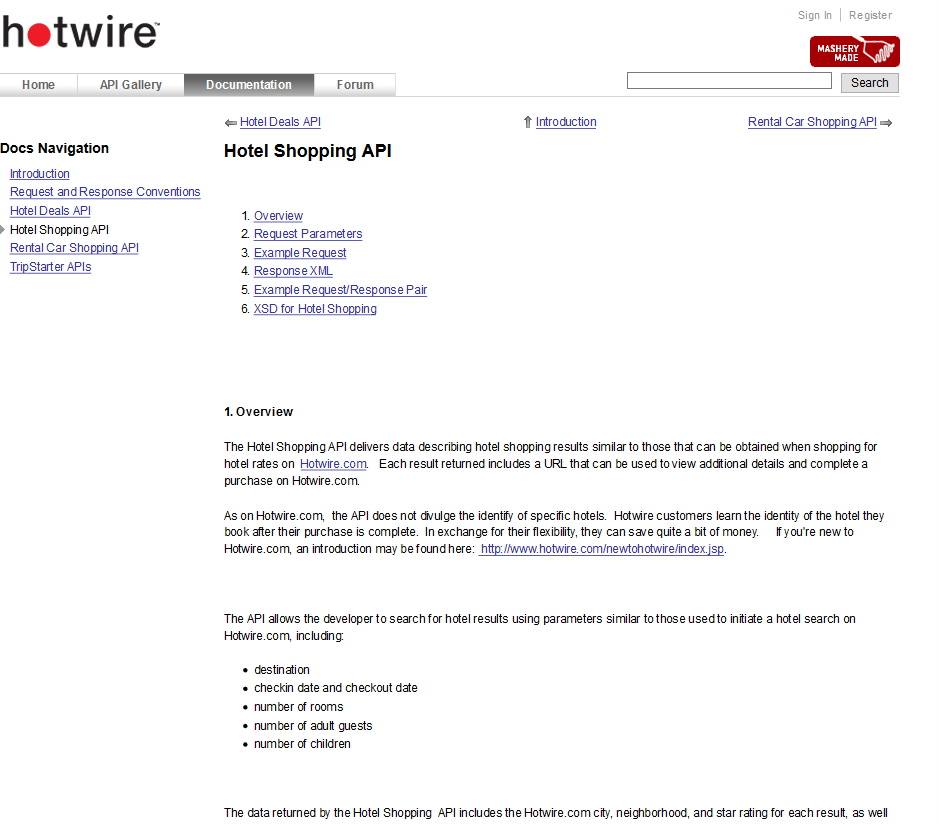Open Hotel Deals API in sidebar
939x824 pixels.
[x=50, y=211]
